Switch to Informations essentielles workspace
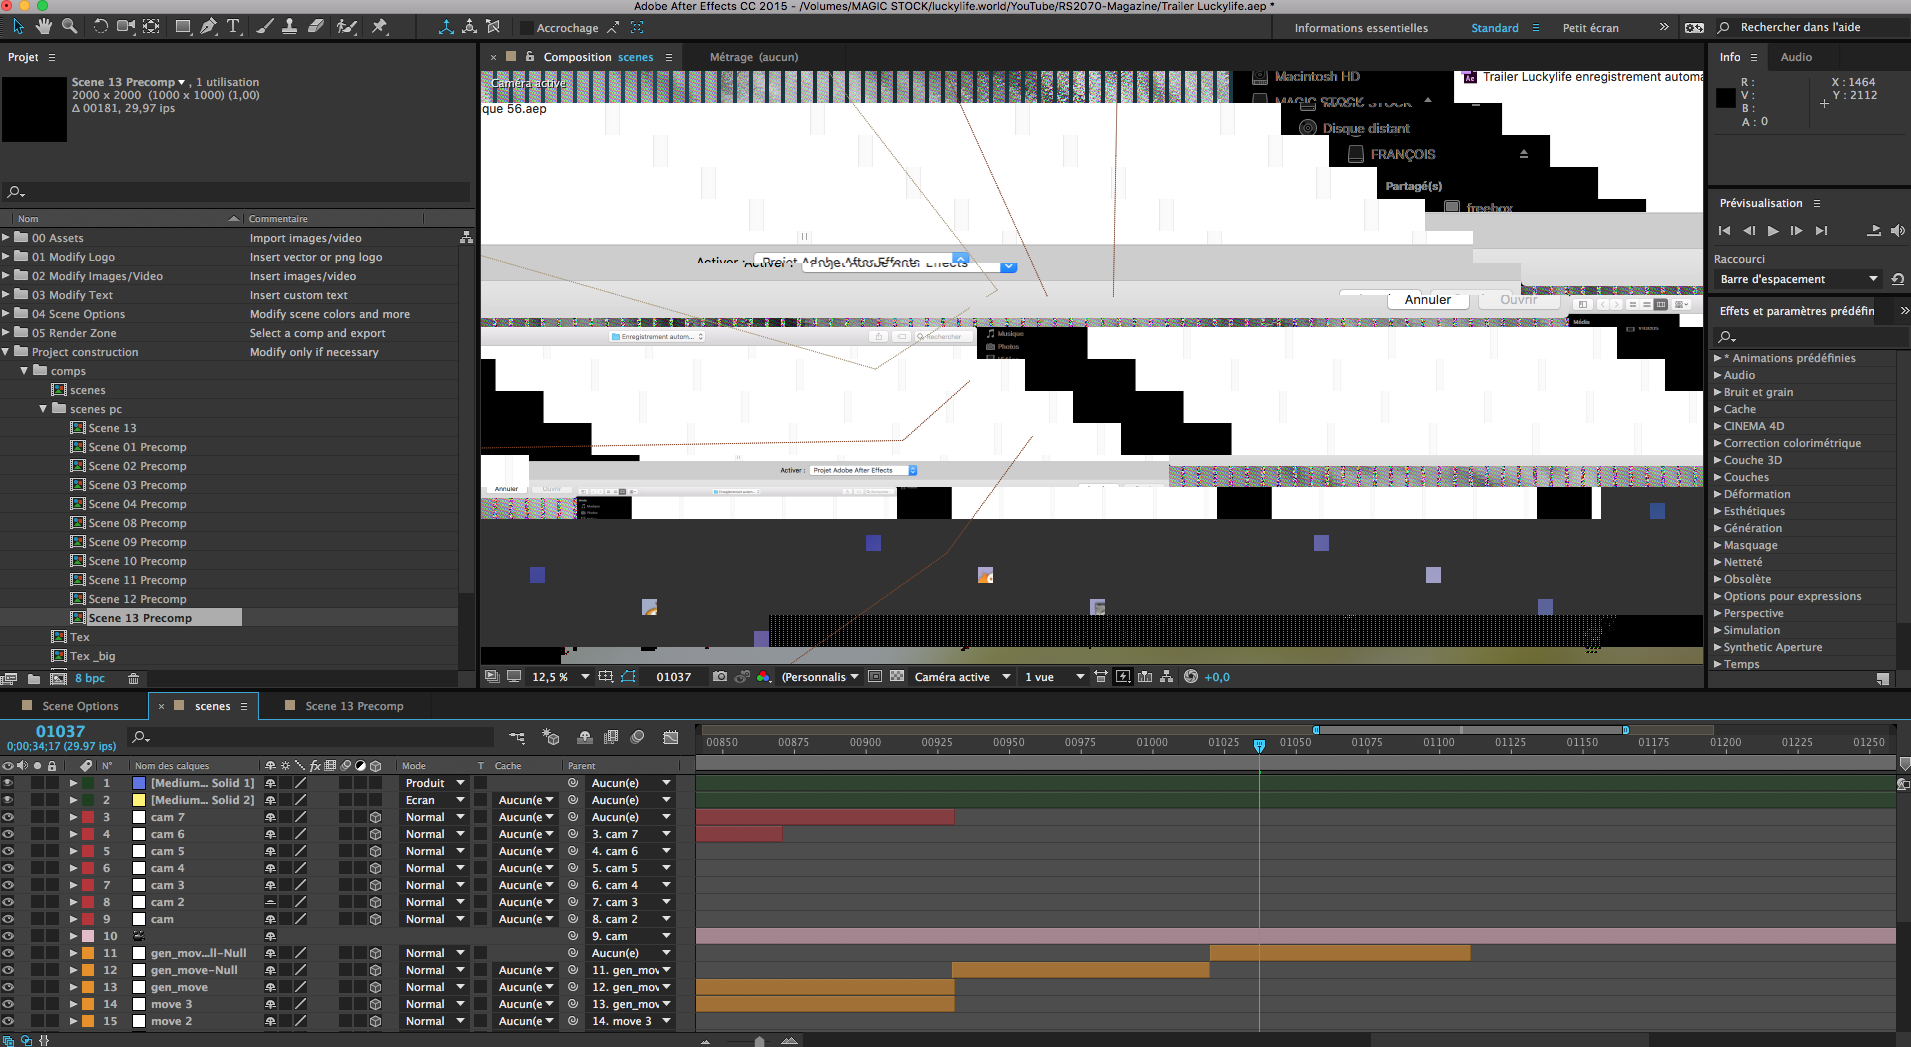 (x=1361, y=28)
